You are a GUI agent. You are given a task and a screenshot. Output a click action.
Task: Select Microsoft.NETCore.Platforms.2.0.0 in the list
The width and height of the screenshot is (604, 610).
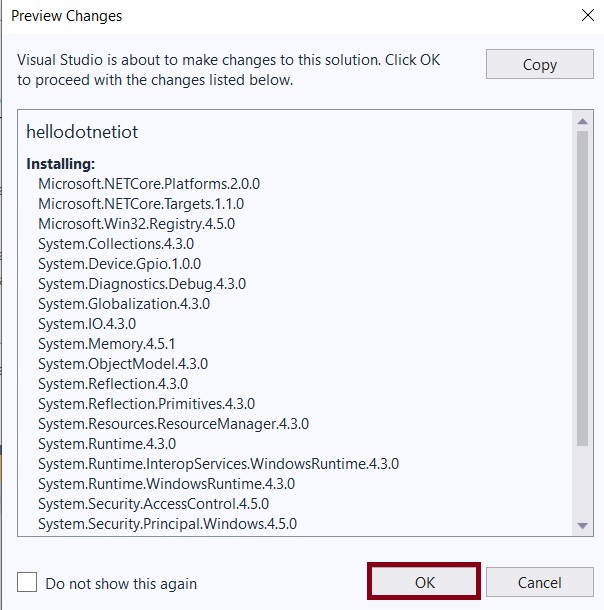148,184
